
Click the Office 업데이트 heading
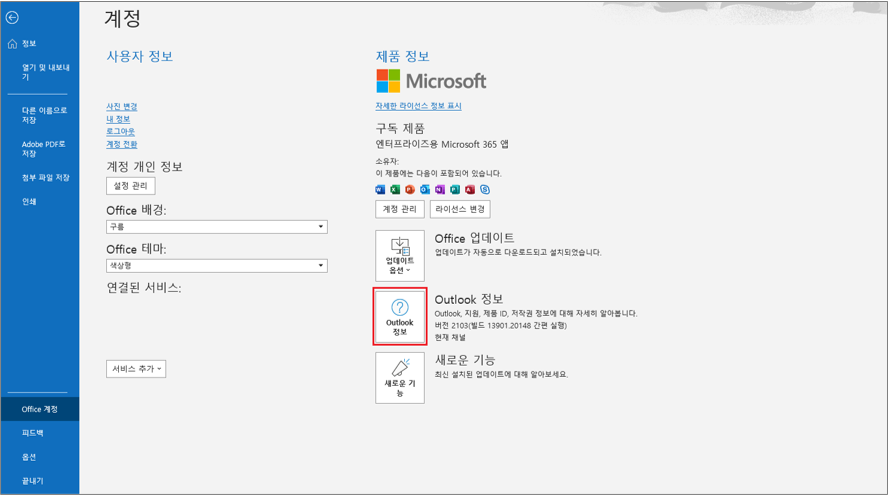[475, 238]
